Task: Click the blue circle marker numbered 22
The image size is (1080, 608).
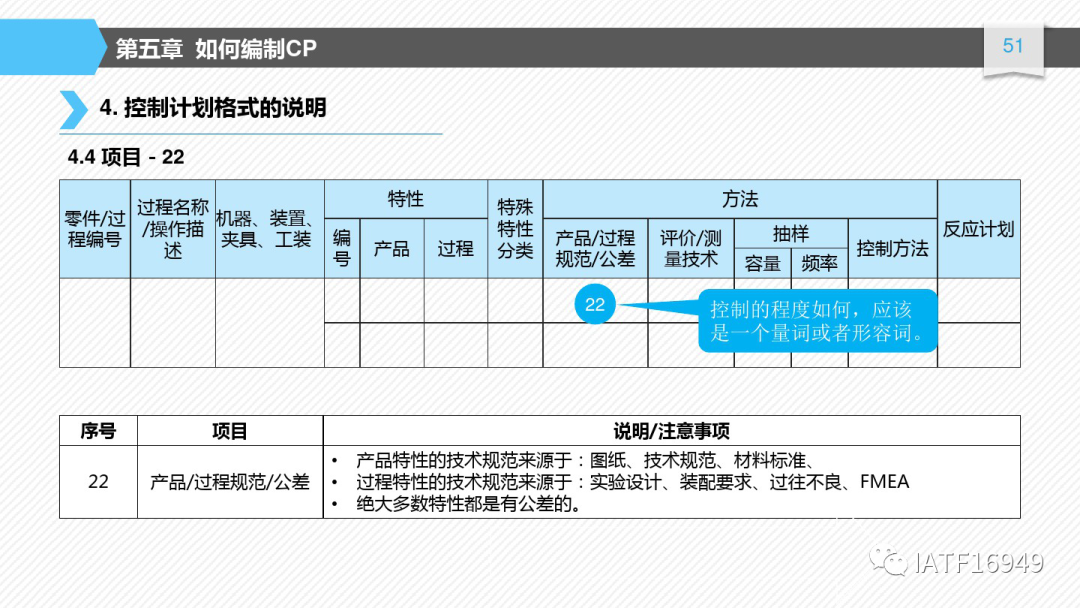Action: point(595,304)
